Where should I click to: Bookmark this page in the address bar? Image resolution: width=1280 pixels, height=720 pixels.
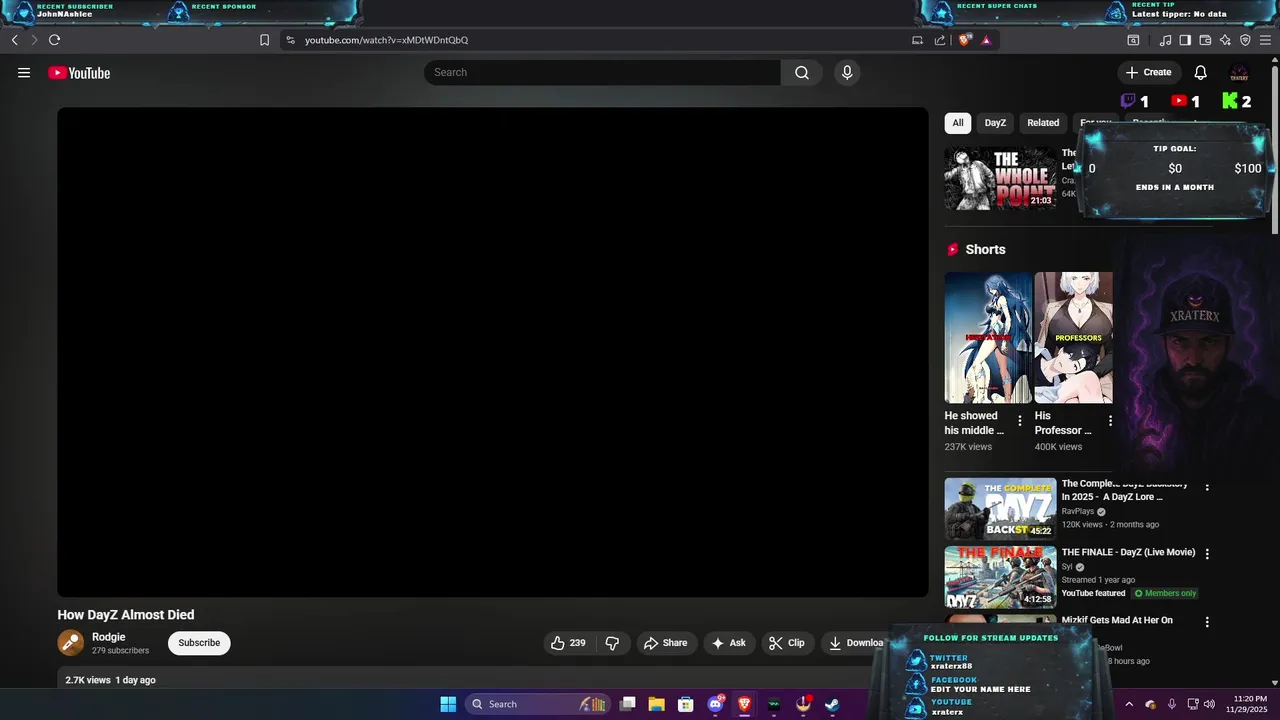coord(264,40)
